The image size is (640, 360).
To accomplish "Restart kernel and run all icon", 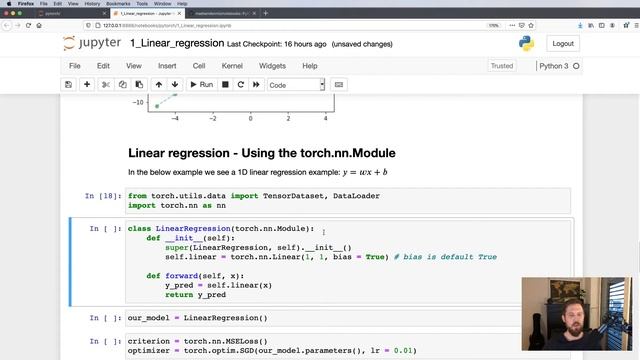I will click(x=256, y=84).
